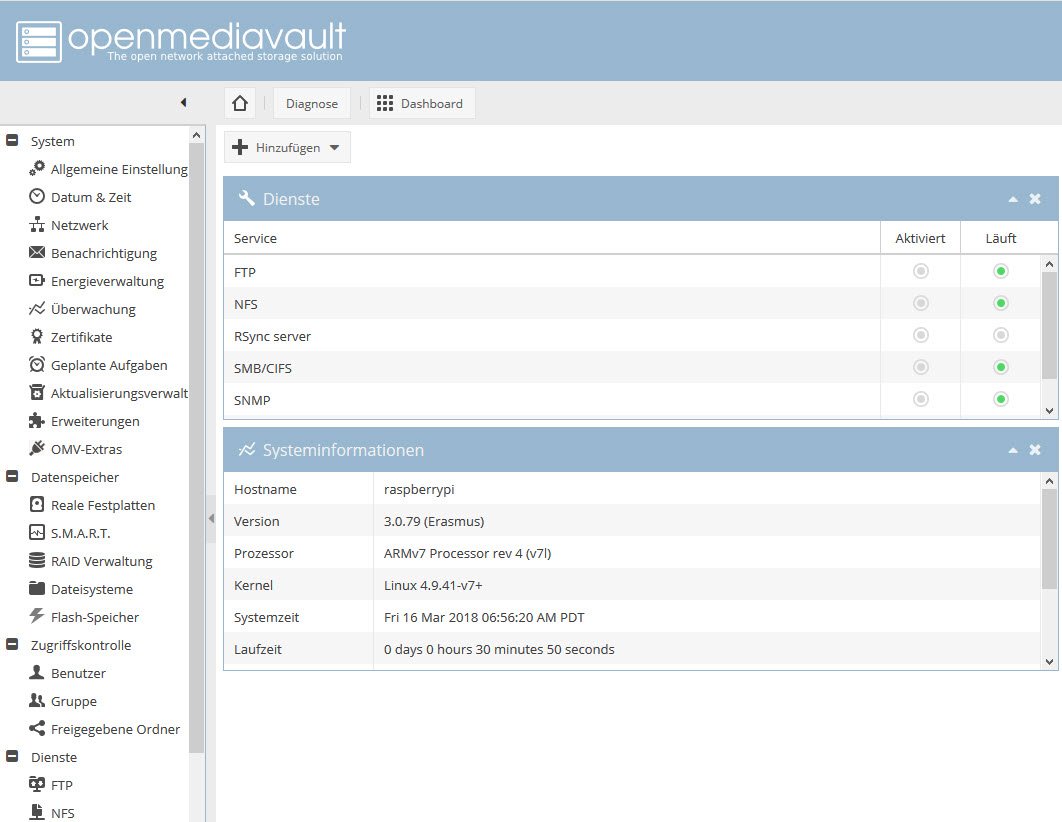Open Reale Festplatten disk icon

point(37,504)
